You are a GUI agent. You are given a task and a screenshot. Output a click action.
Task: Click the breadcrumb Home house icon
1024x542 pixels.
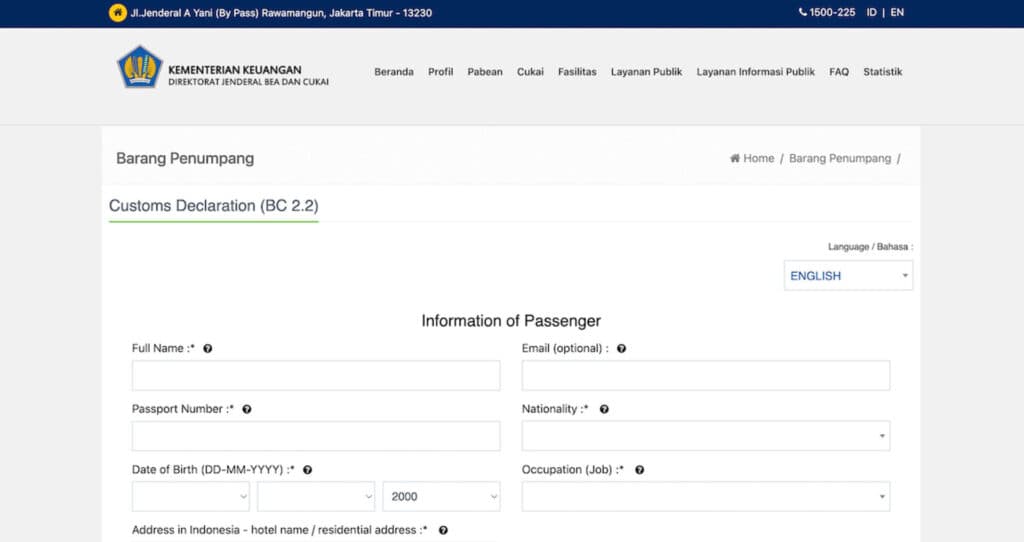pos(735,158)
